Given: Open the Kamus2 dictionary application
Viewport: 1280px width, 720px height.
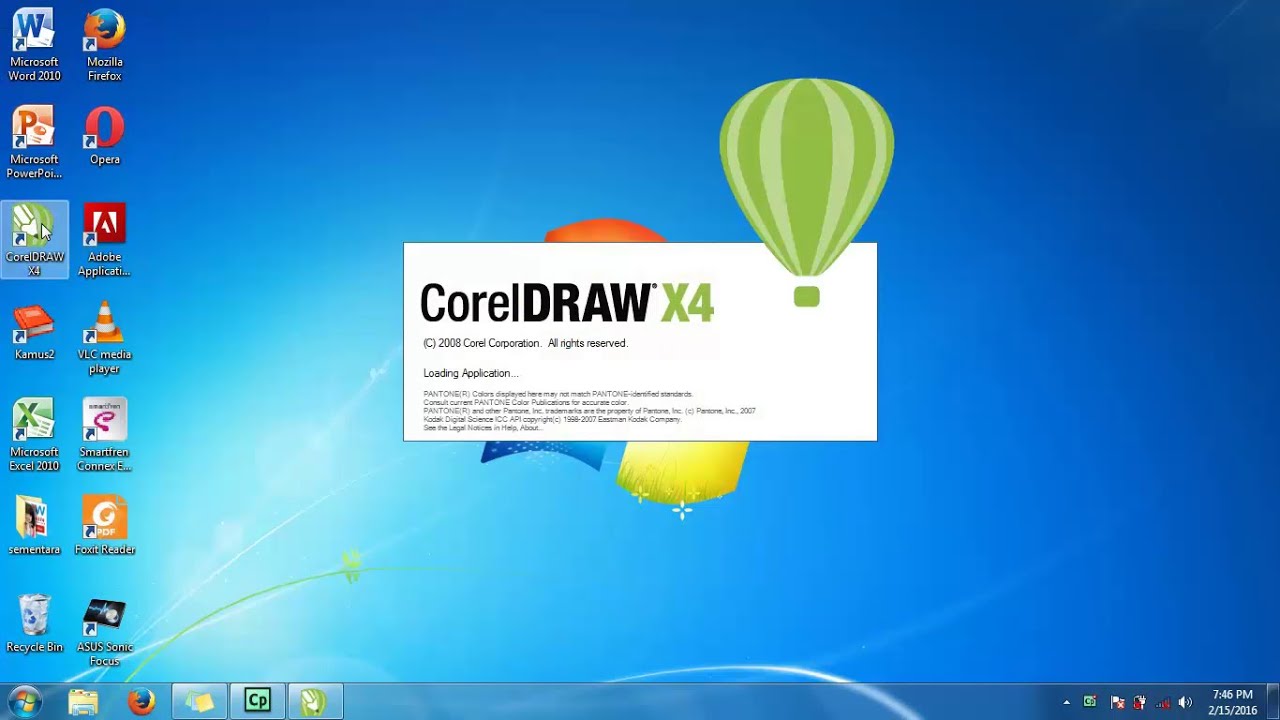Looking at the screenshot, I should point(34,325).
